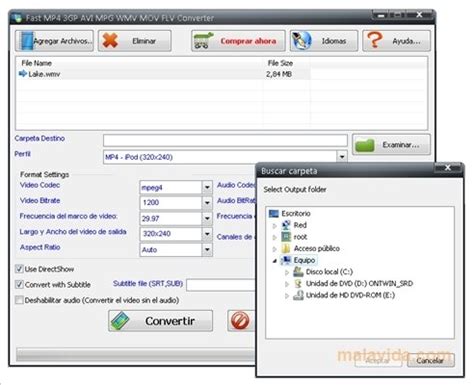474x385 pixels.
Task: Click the Agregar Archivos film icon
Action: click(x=27, y=41)
